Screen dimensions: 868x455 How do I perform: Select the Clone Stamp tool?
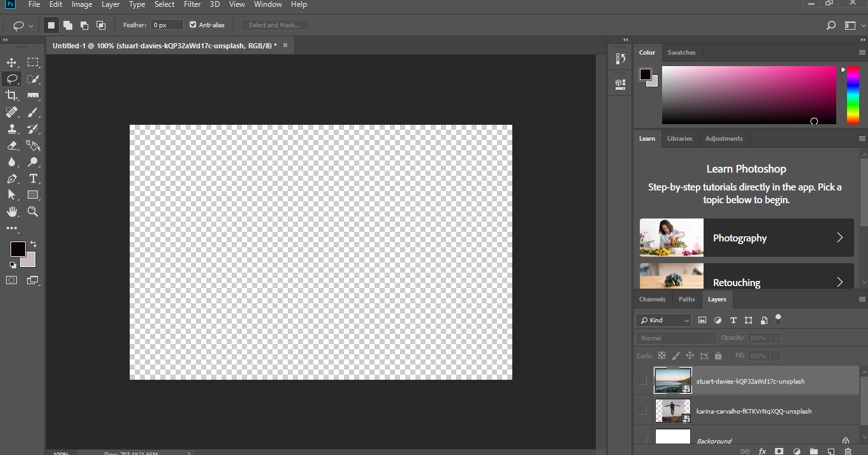[x=12, y=129]
